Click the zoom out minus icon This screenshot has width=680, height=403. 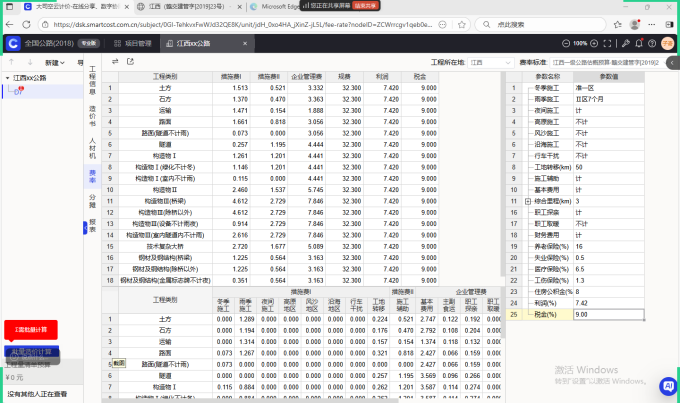567,44
